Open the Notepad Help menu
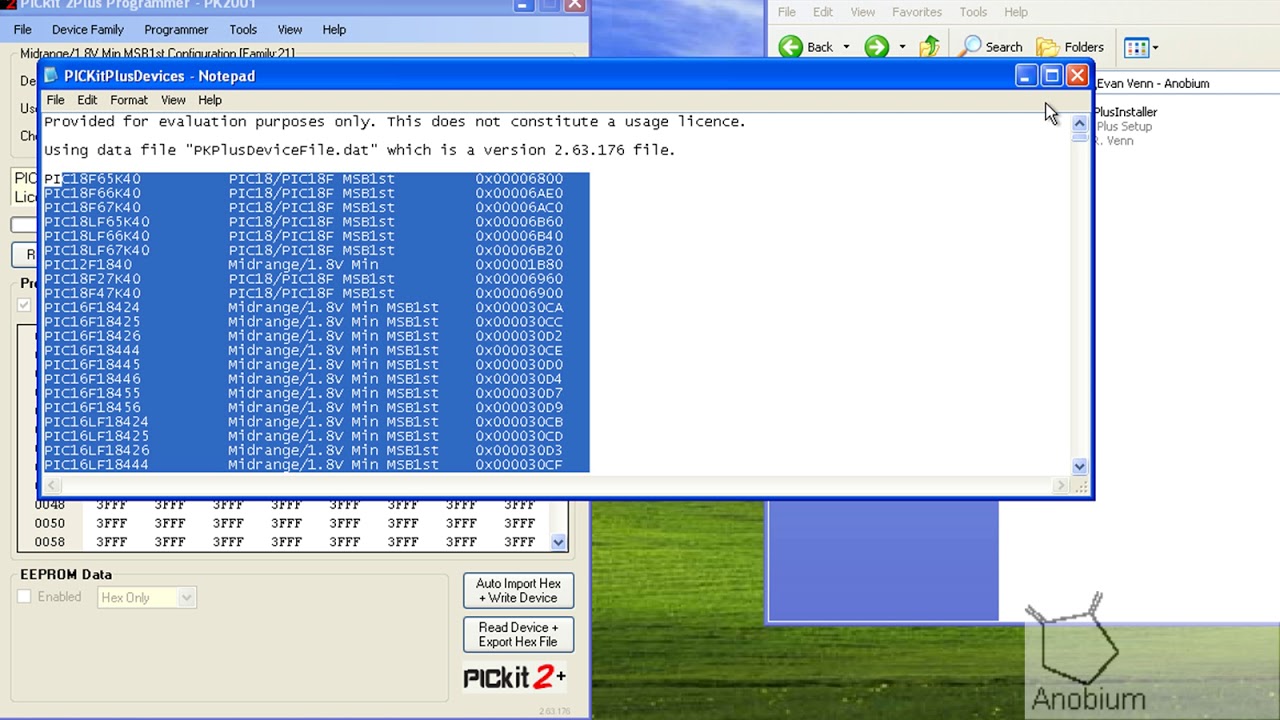Screen dimensions: 1280x720 (210, 100)
